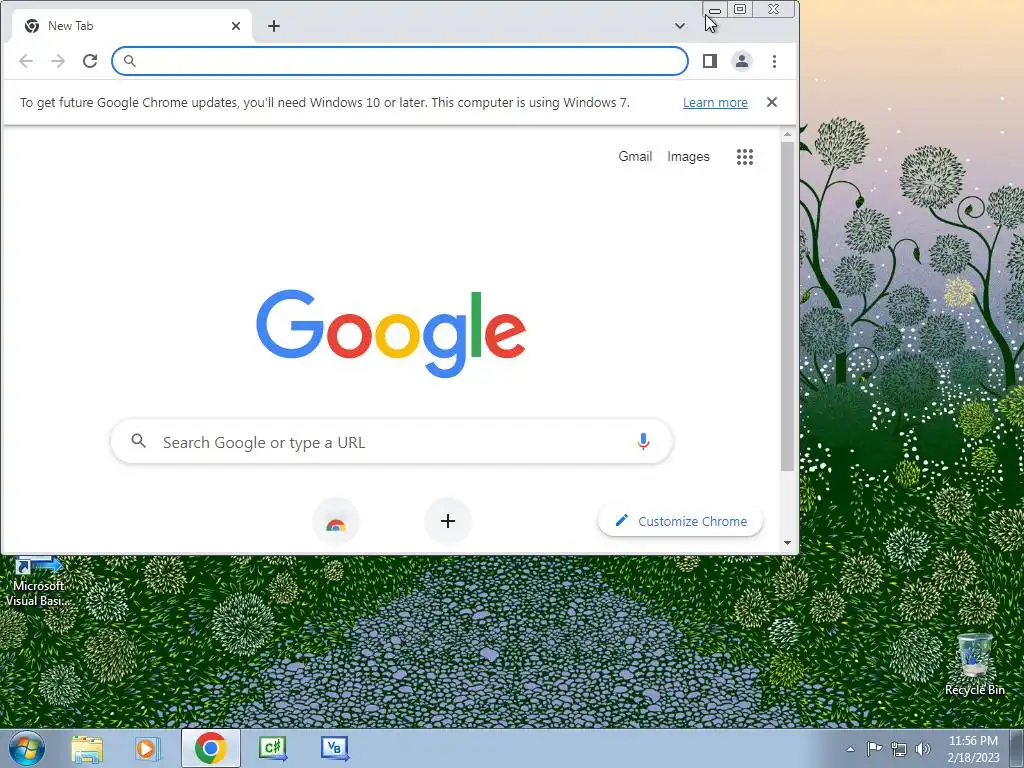
Task: Open the VB taskbar shortcut
Action: pyautogui.click(x=335, y=748)
